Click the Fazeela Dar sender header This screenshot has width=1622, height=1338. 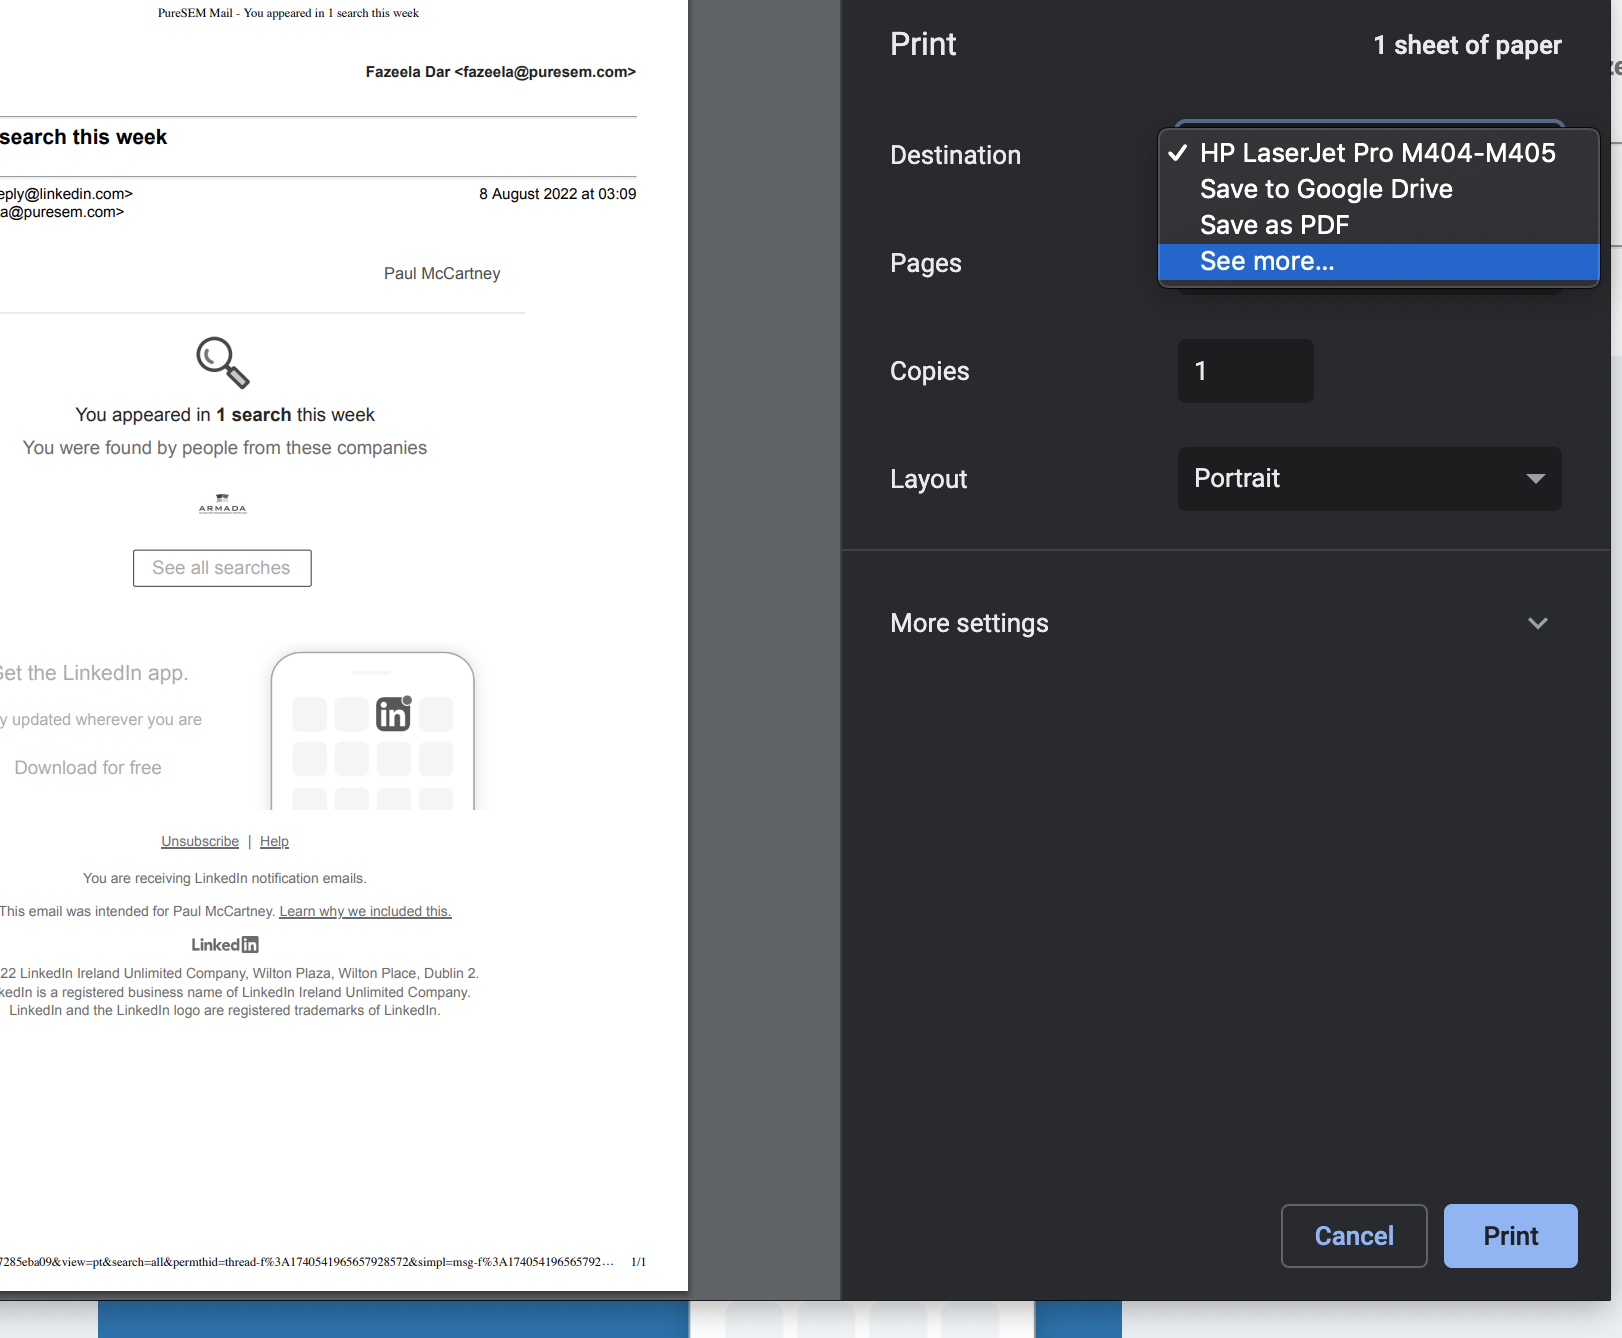click(x=500, y=72)
